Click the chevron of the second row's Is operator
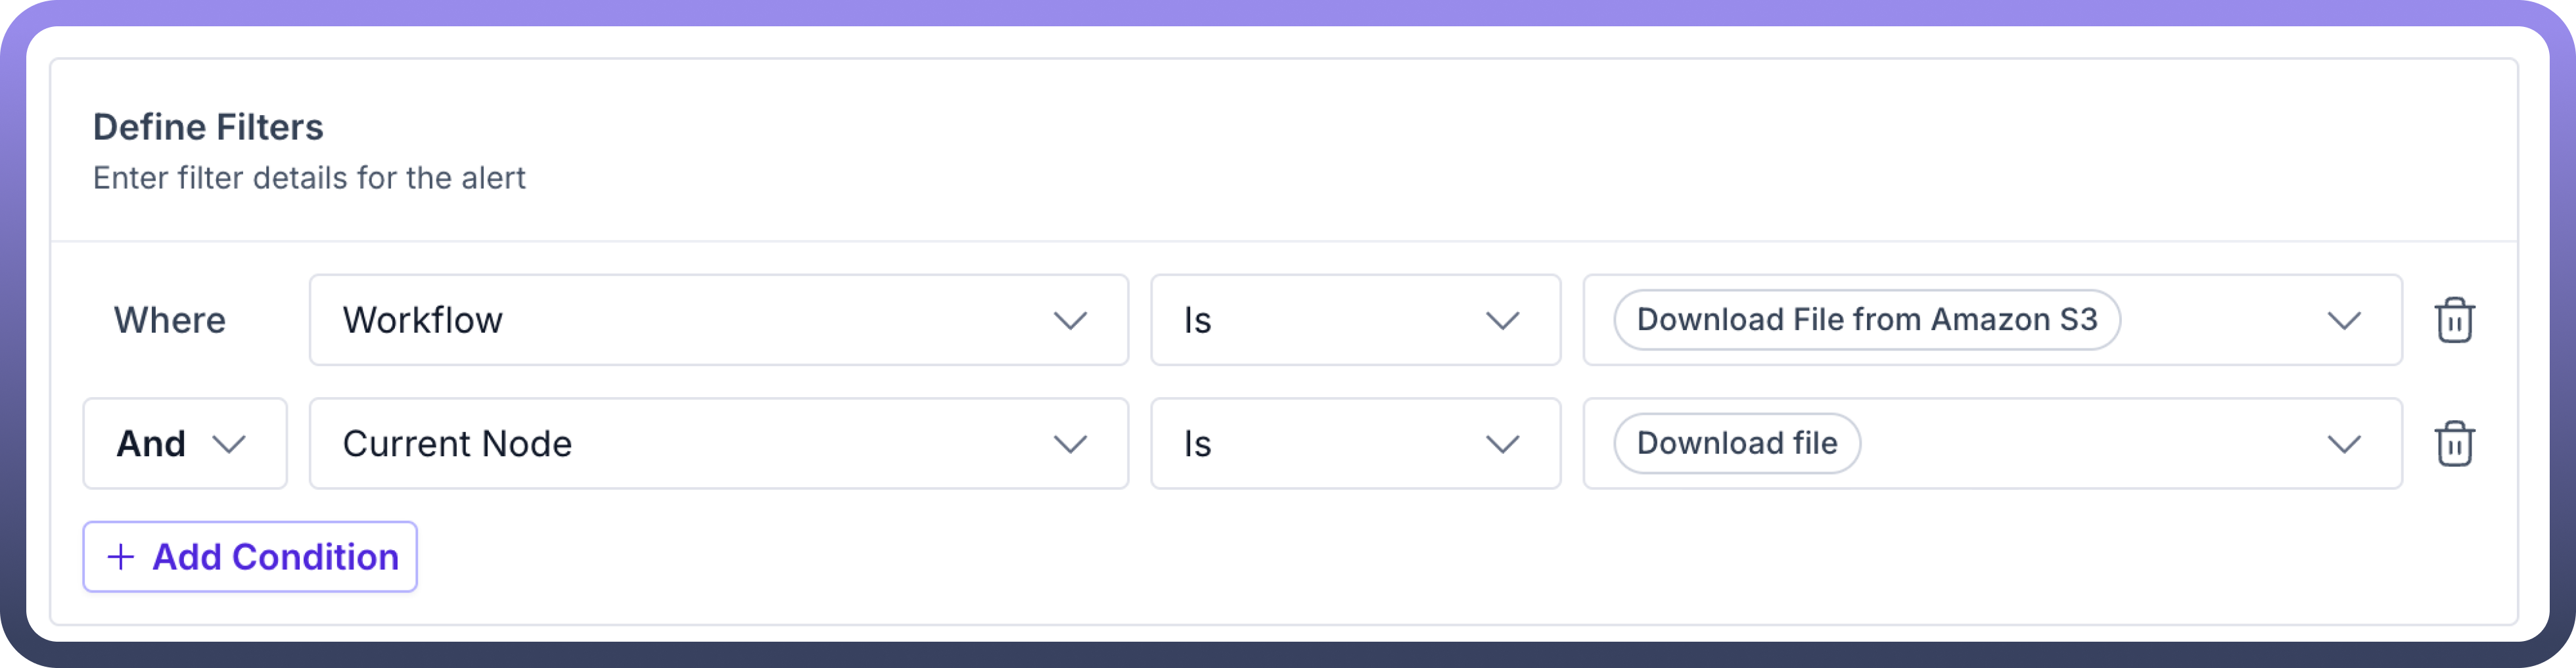2576x668 pixels. coord(1502,444)
